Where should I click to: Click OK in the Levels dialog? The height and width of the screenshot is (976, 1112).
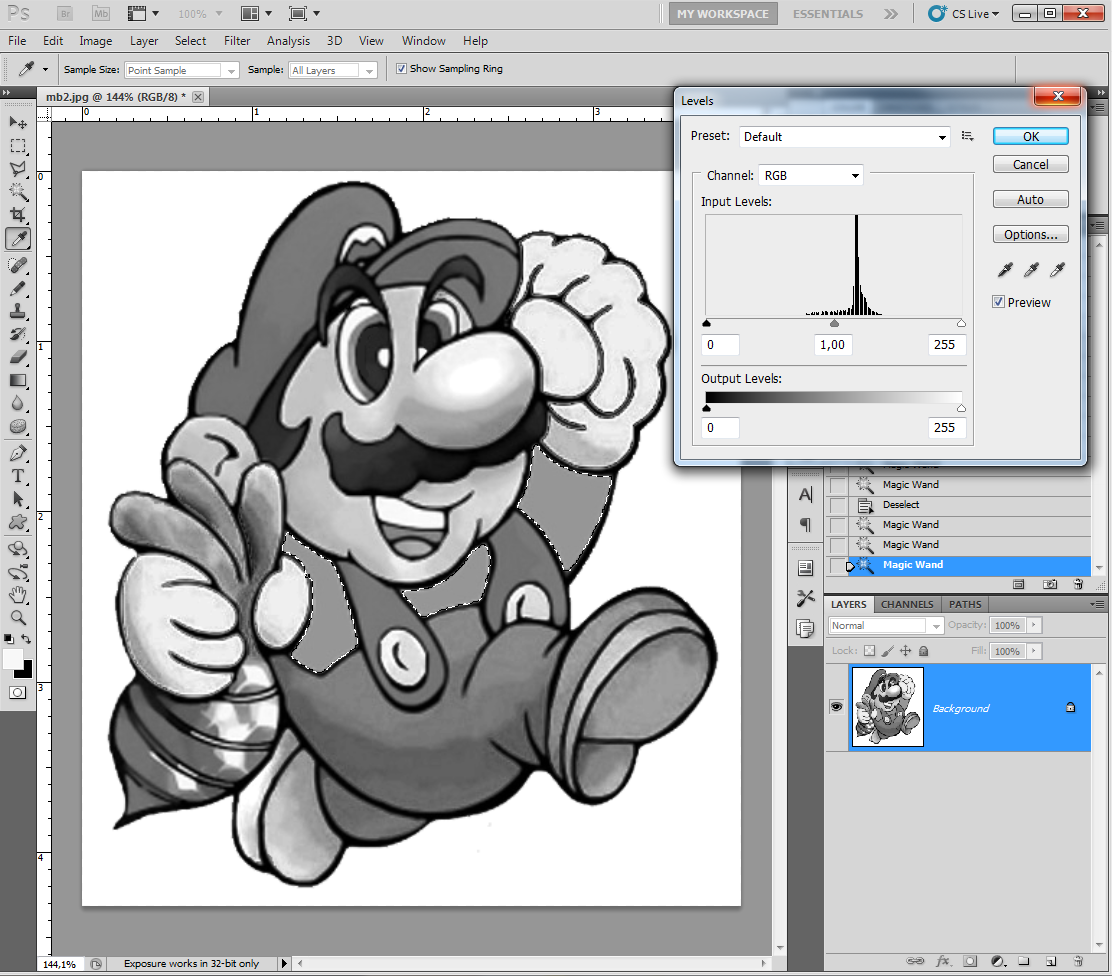(x=1030, y=136)
